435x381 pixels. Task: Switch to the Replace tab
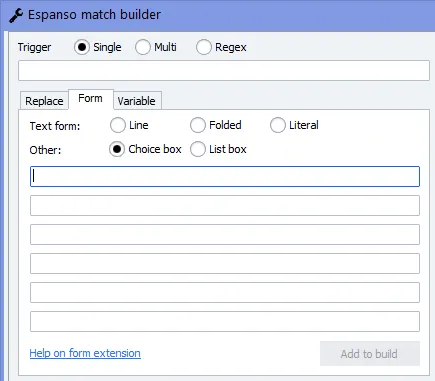(x=44, y=101)
